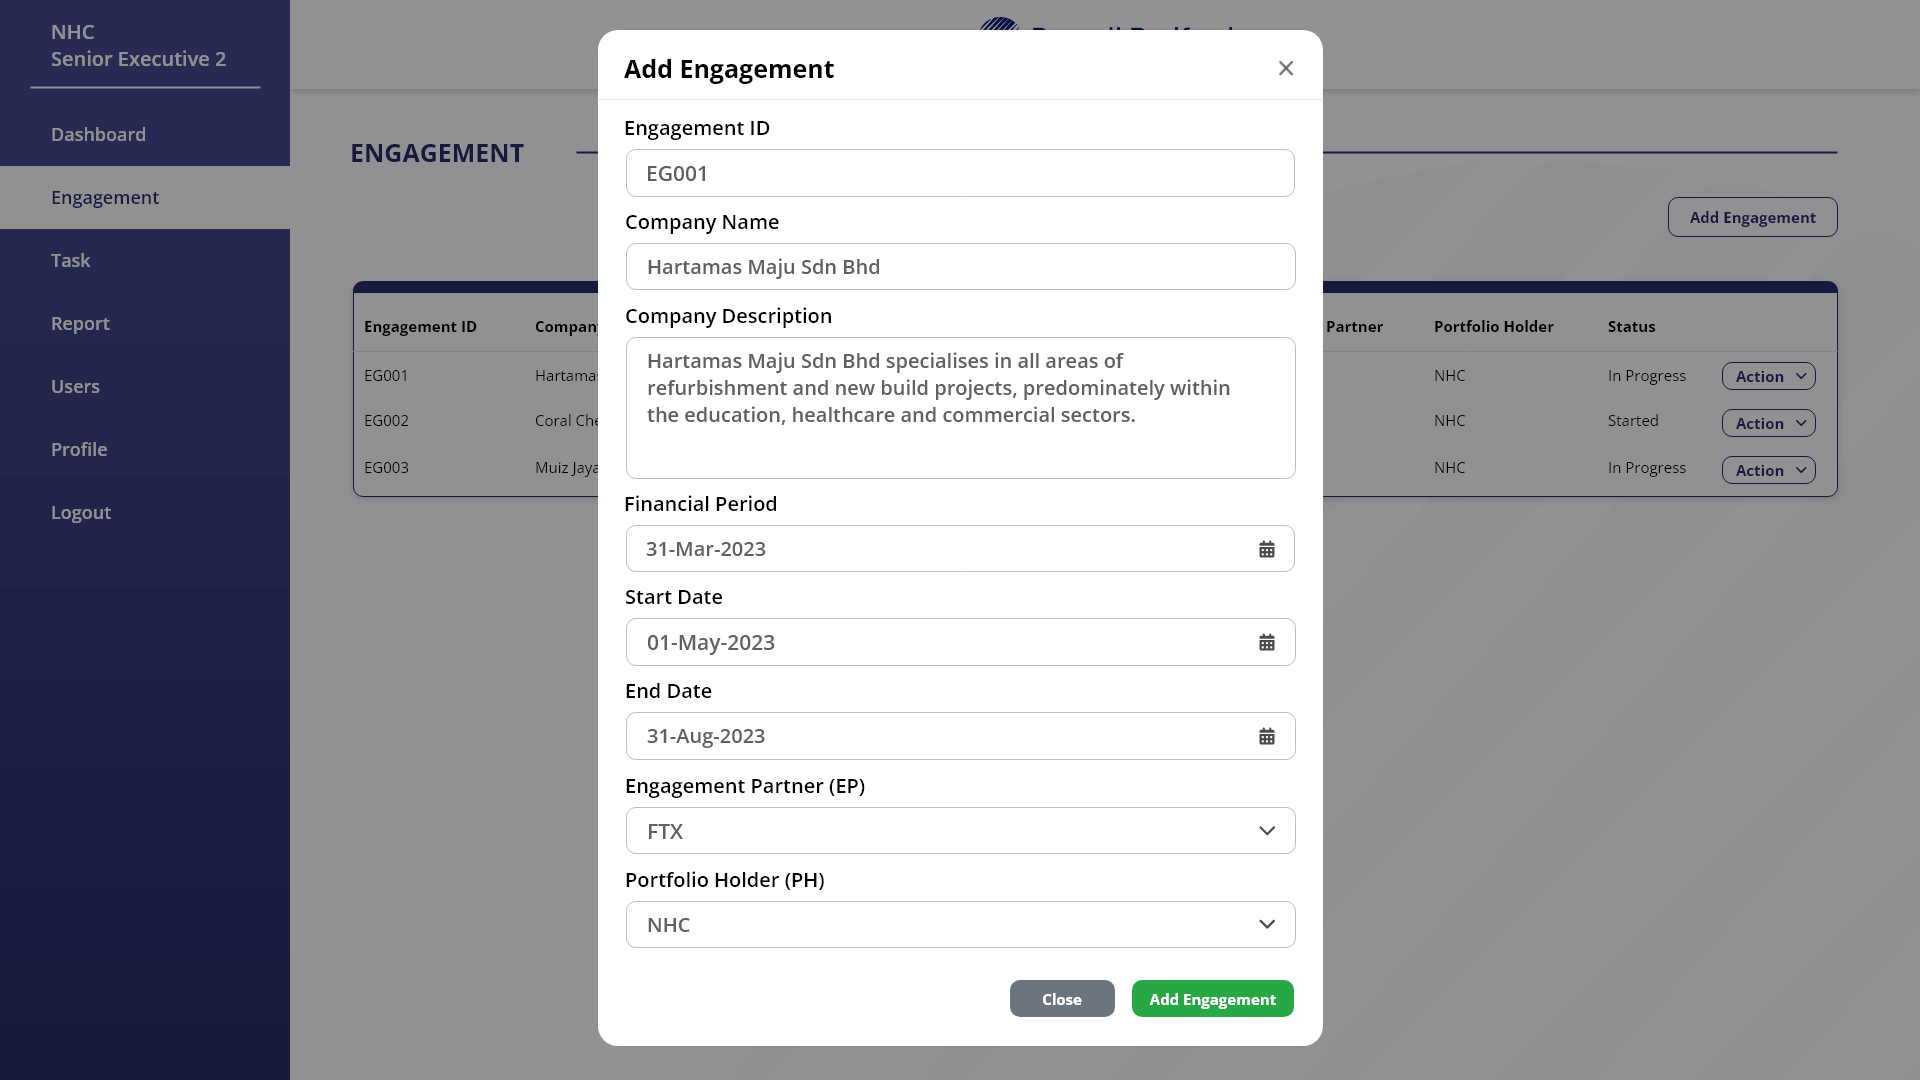Select the Engagement ID field showing EG001
1920x1080 pixels.
(x=960, y=172)
